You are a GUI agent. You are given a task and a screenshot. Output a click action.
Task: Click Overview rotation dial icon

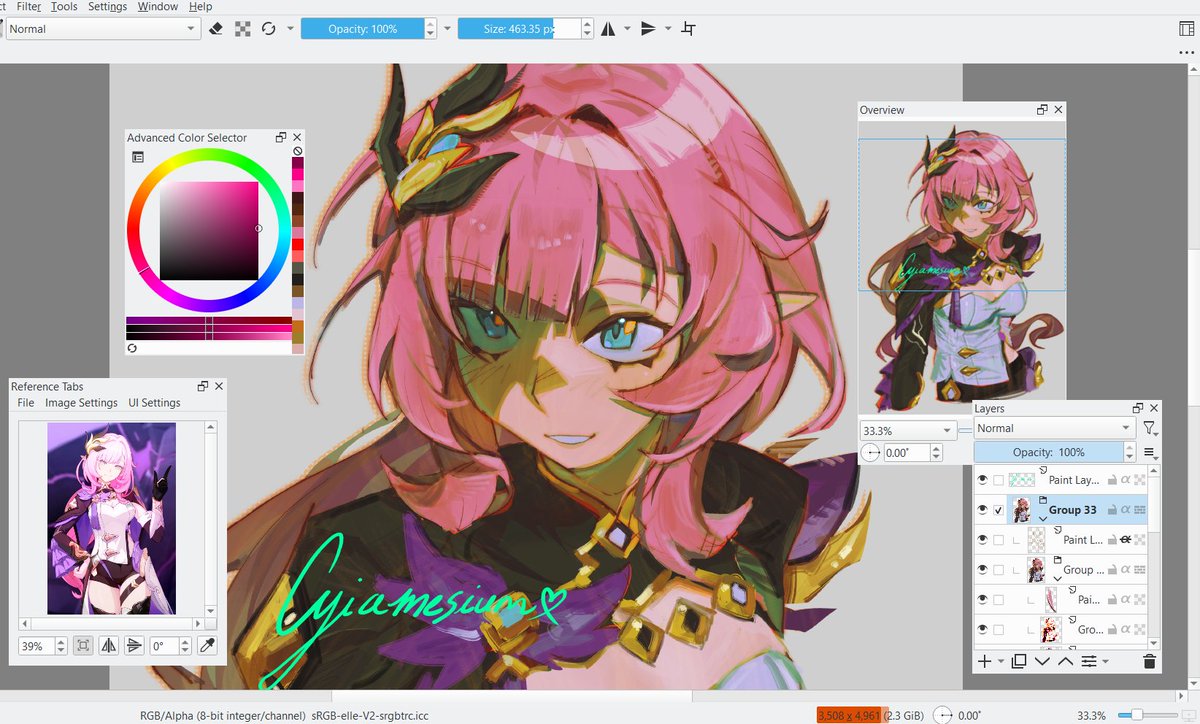[x=870, y=453]
